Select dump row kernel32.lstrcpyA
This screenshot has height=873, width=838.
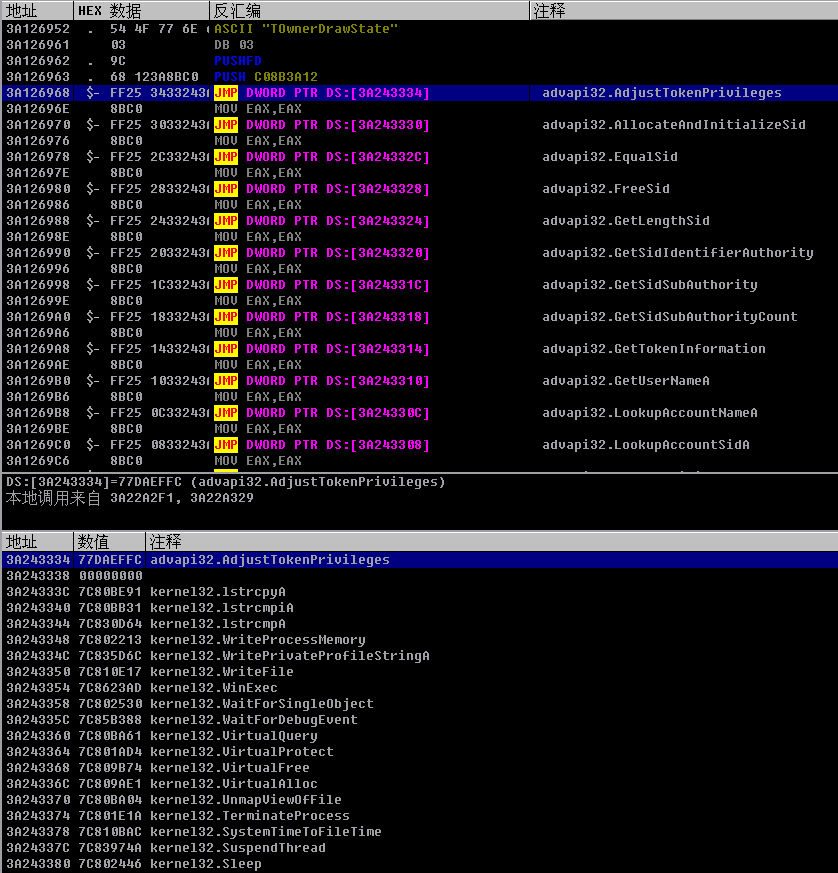[420, 592]
